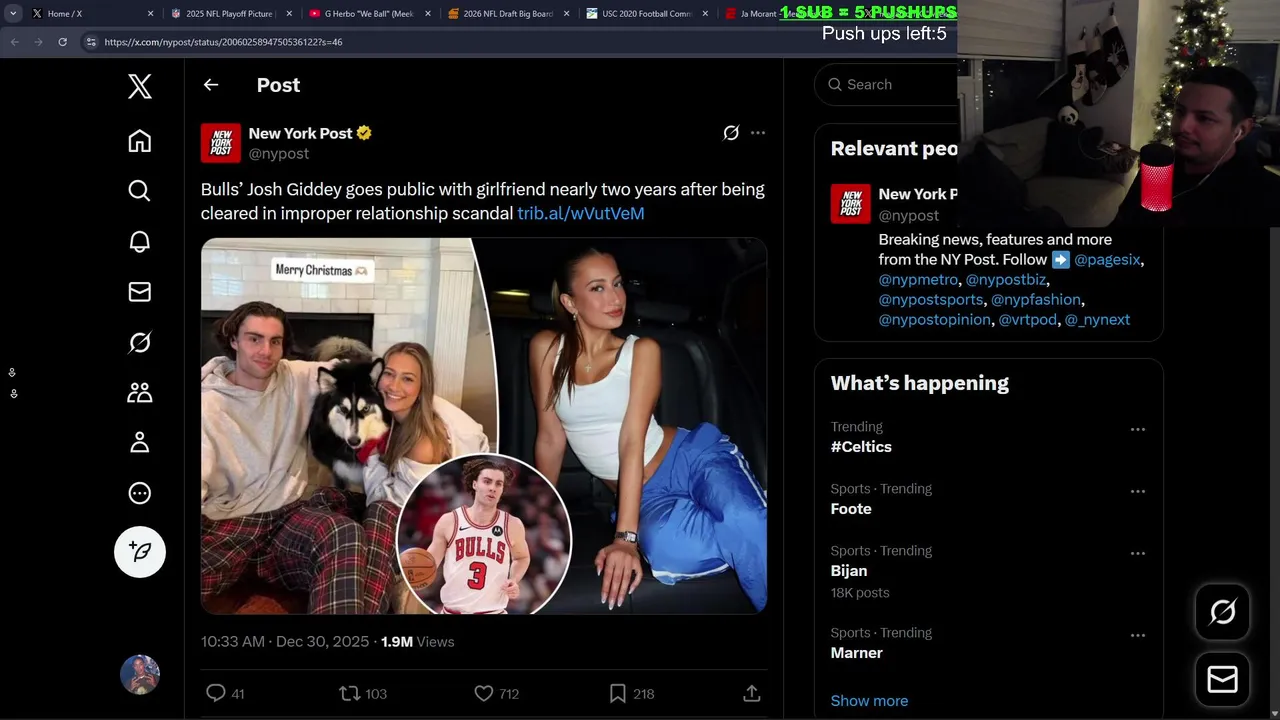Image resolution: width=1280 pixels, height=720 pixels.
Task: Click Grok explain icon on the post
Action: (x=731, y=133)
